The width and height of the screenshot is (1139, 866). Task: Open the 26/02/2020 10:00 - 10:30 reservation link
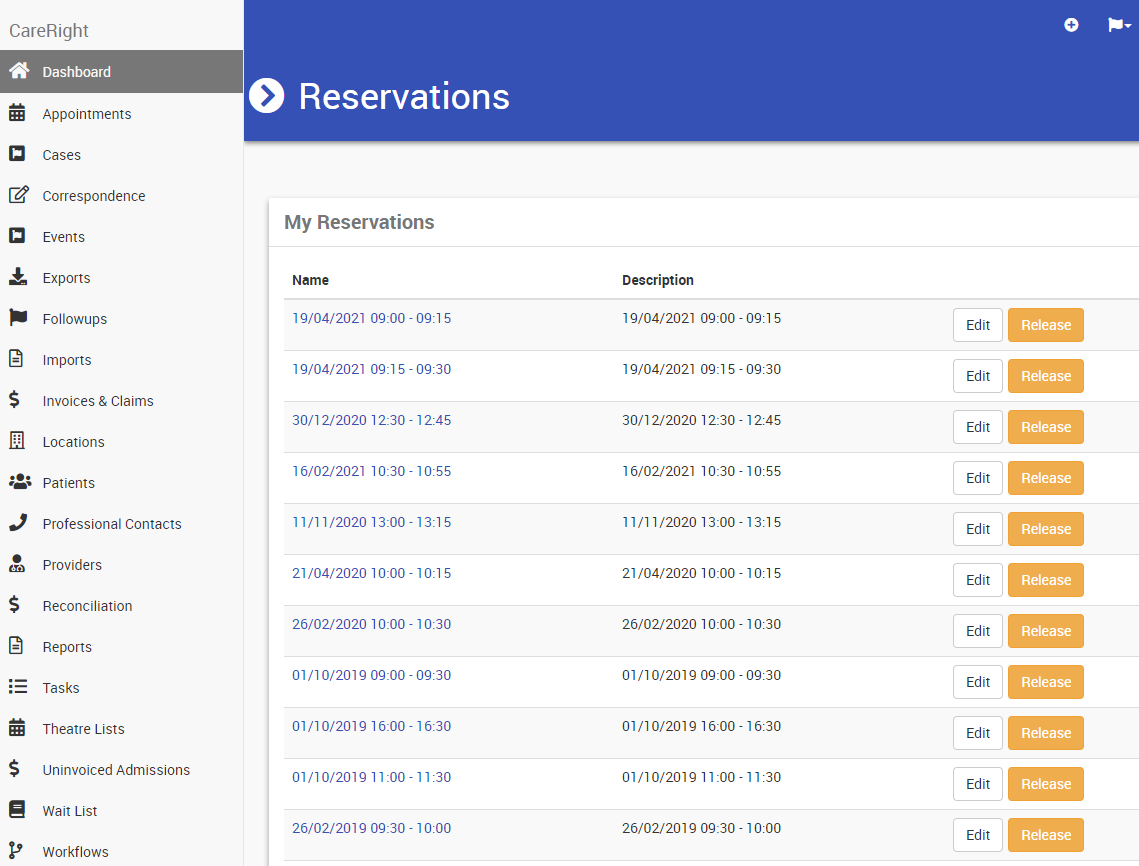click(x=371, y=624)
